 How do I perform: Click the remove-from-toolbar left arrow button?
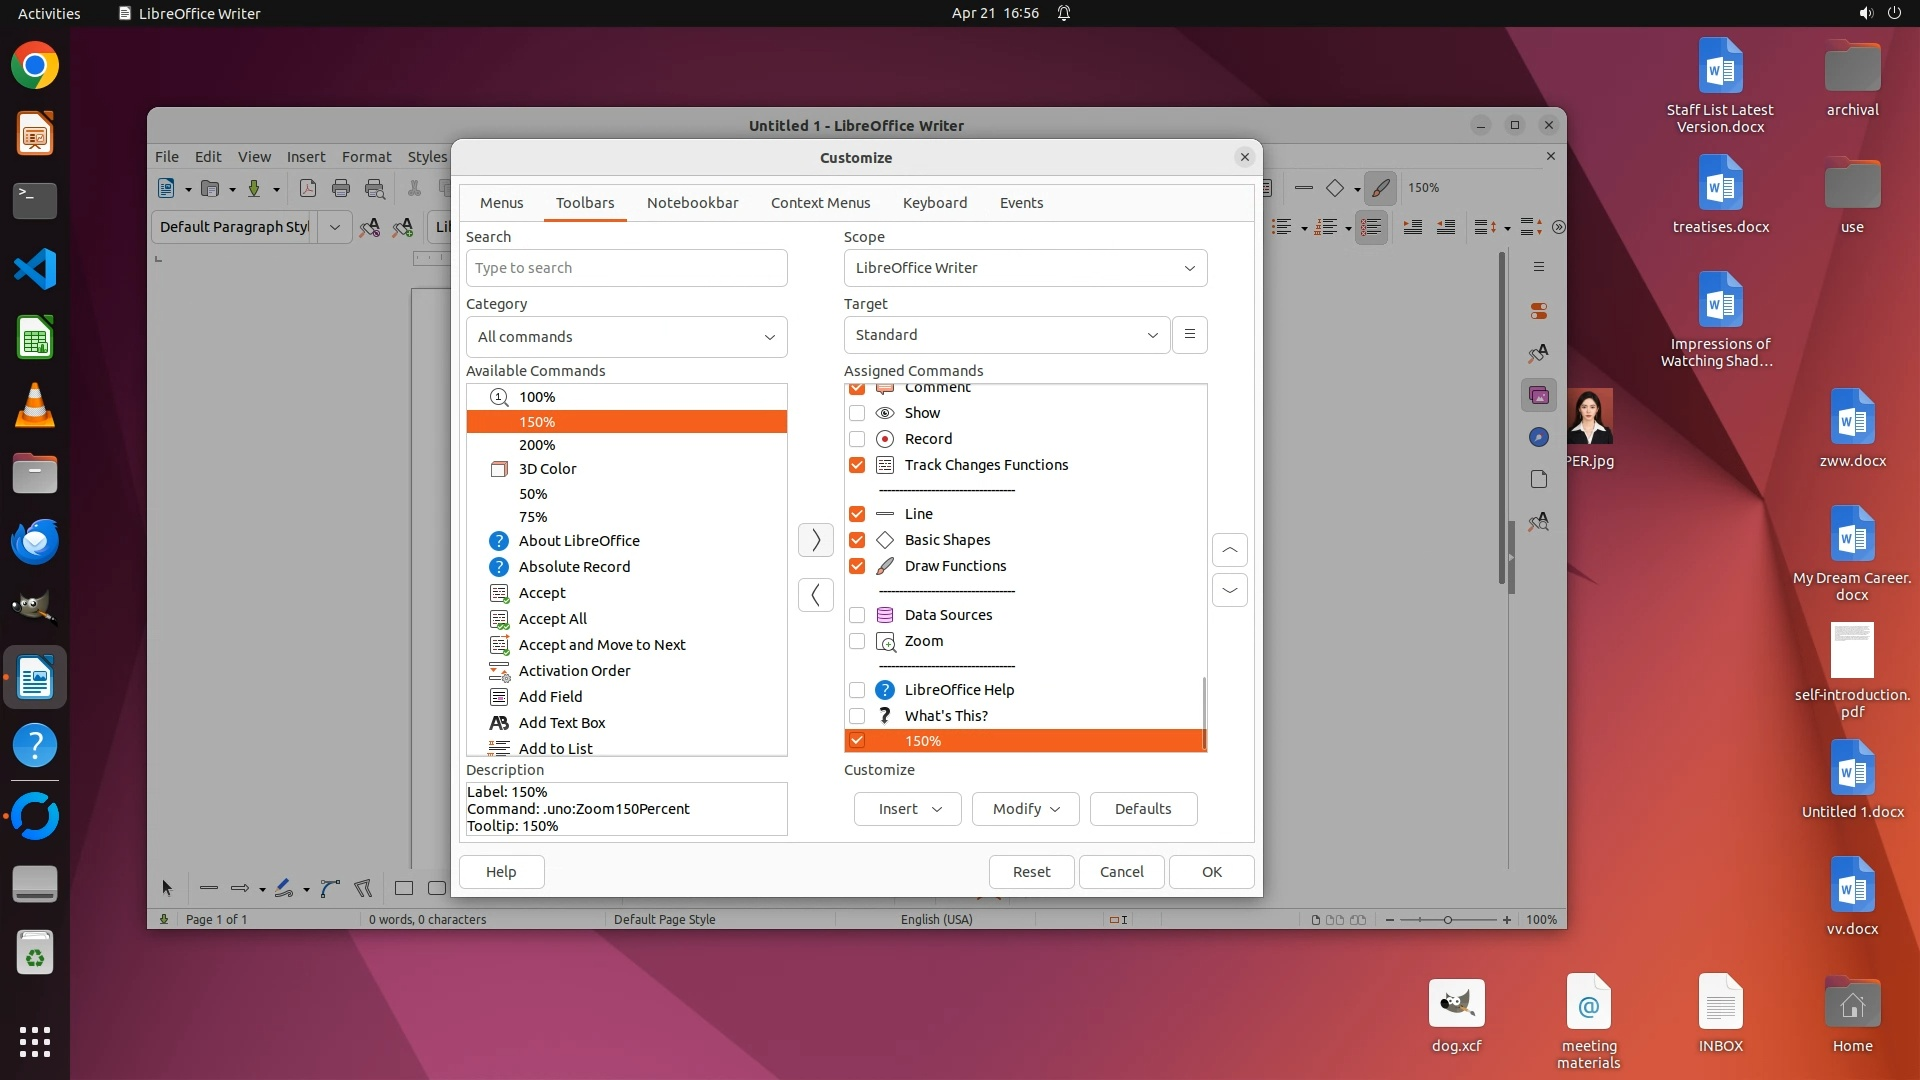click(815, 595)
